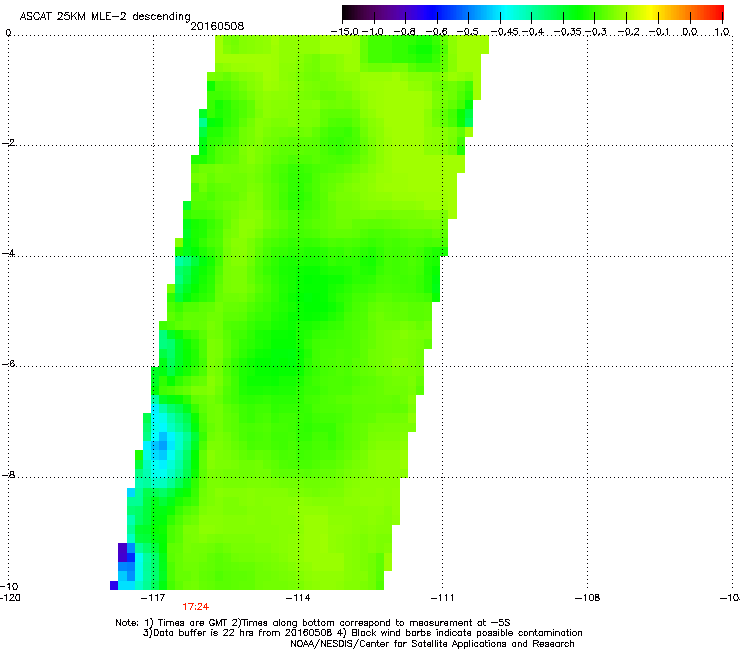The height and width of the screenshot is (650, 740).
Task: Click the "1.0" color scale label
Action: [722, 32]
